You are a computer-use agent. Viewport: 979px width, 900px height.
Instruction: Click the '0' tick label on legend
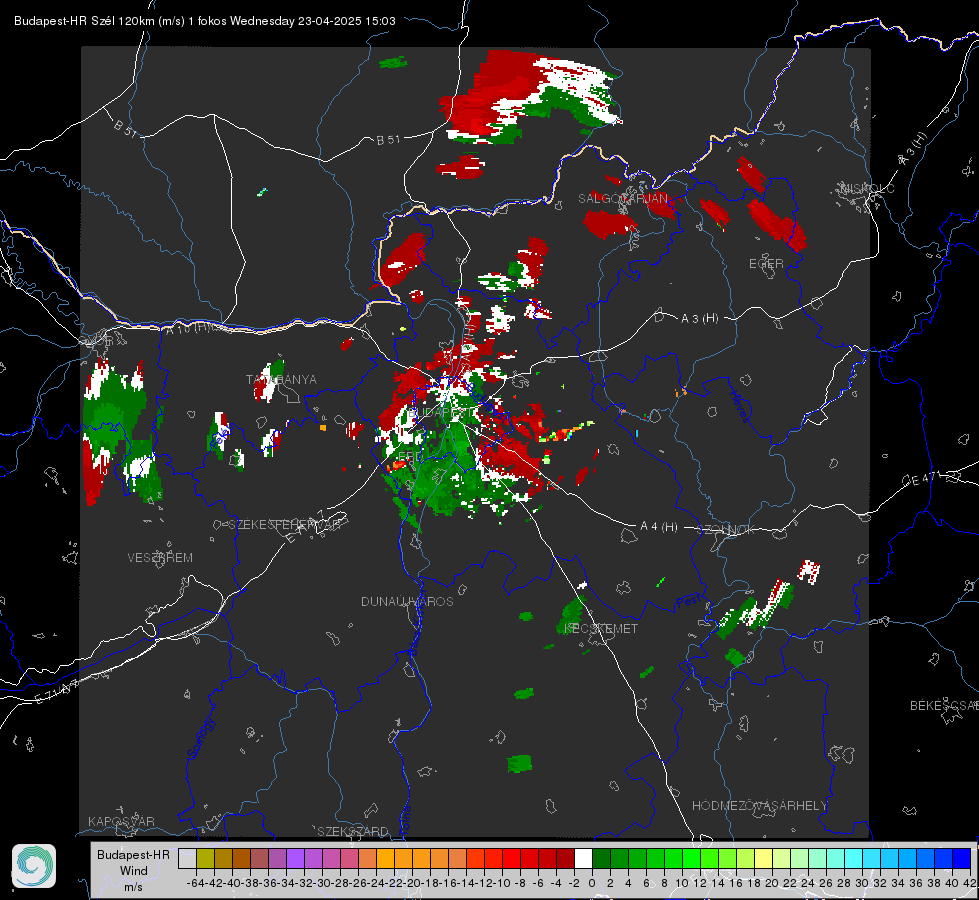point(593,883)
